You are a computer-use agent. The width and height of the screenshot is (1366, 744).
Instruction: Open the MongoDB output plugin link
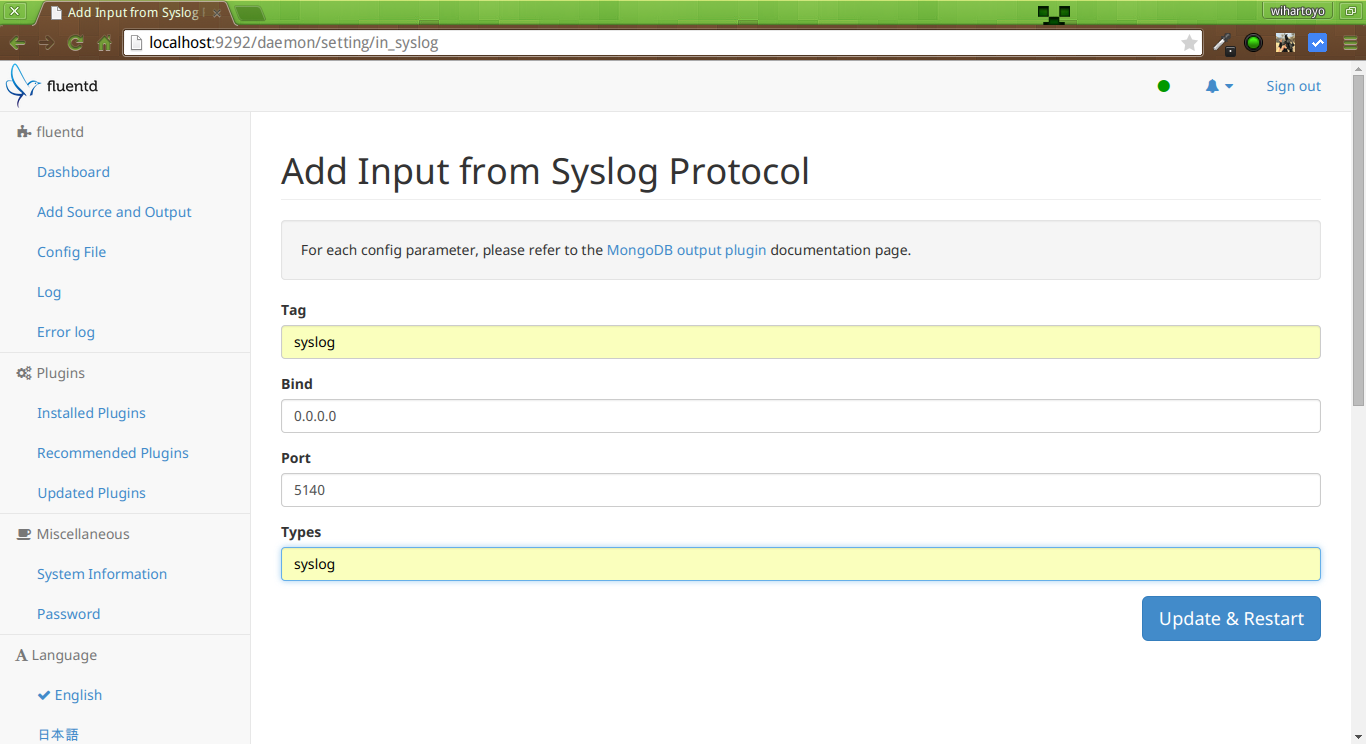pos(686,250)
